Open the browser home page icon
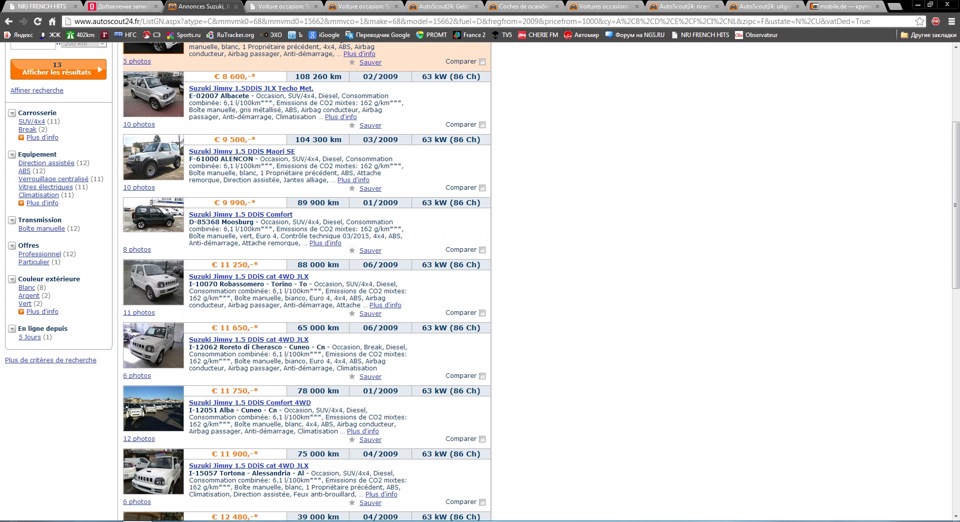Screen dimensions: 960x522 52,21
